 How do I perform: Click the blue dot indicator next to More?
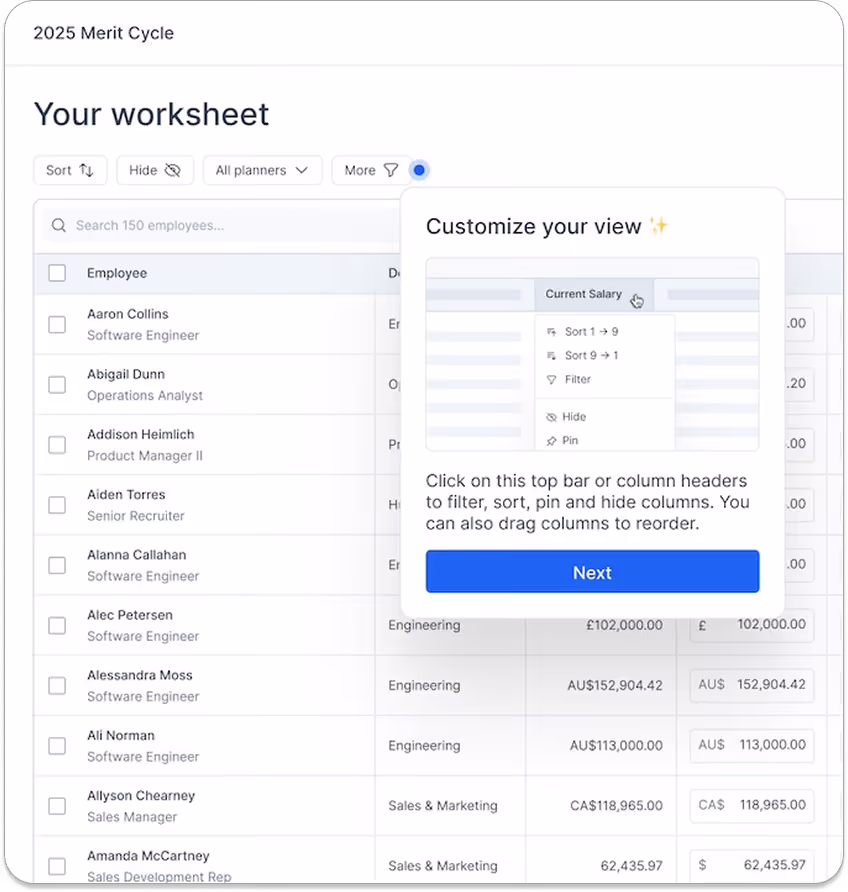point(419,170)
